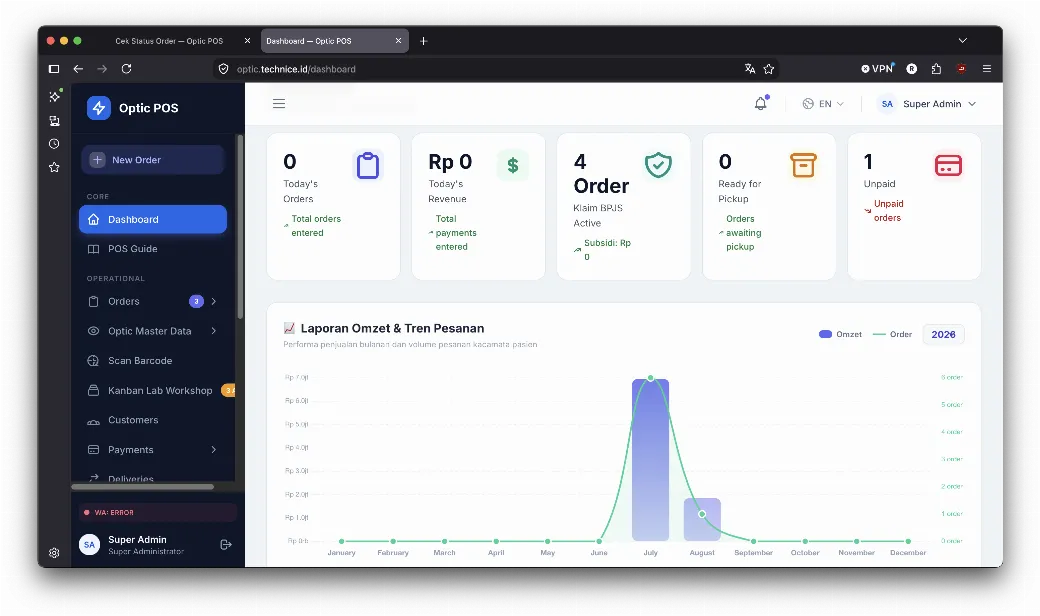Open Customers menu item
The height and width of the screenshot is (616, 1040).
(153, 420)
